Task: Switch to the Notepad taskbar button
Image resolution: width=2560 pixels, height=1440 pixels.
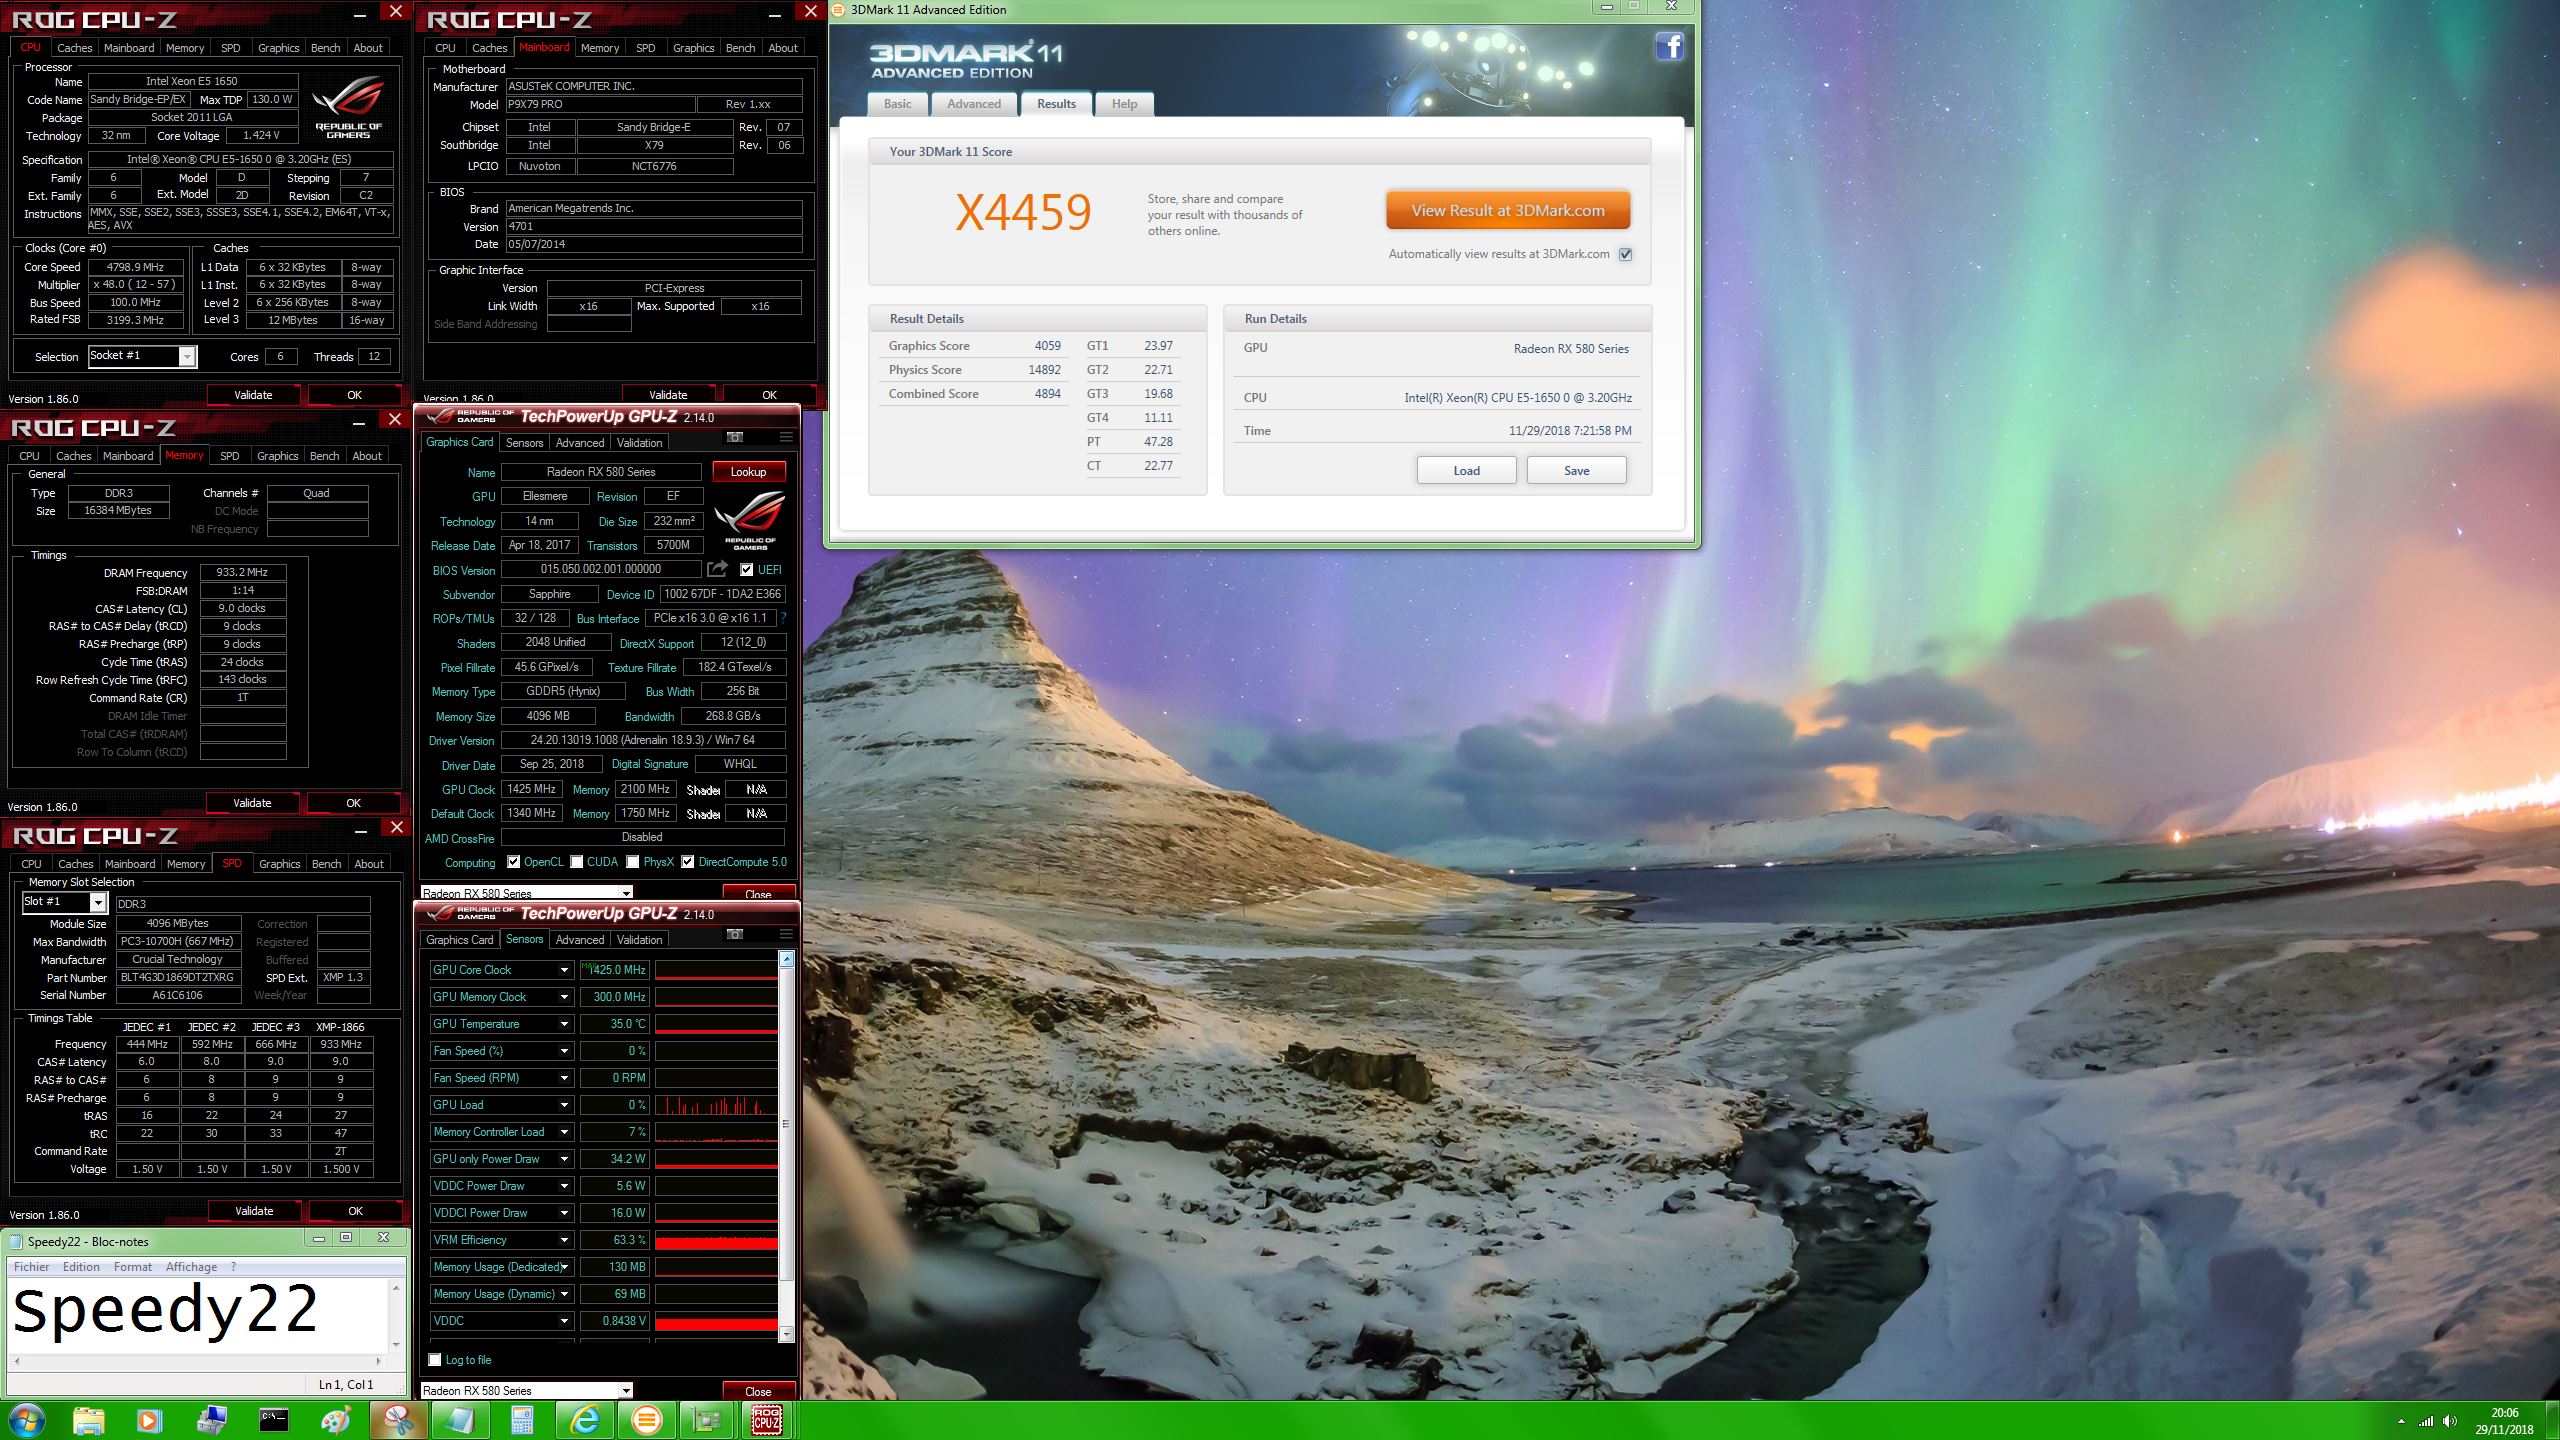Action: point(459,1420)
